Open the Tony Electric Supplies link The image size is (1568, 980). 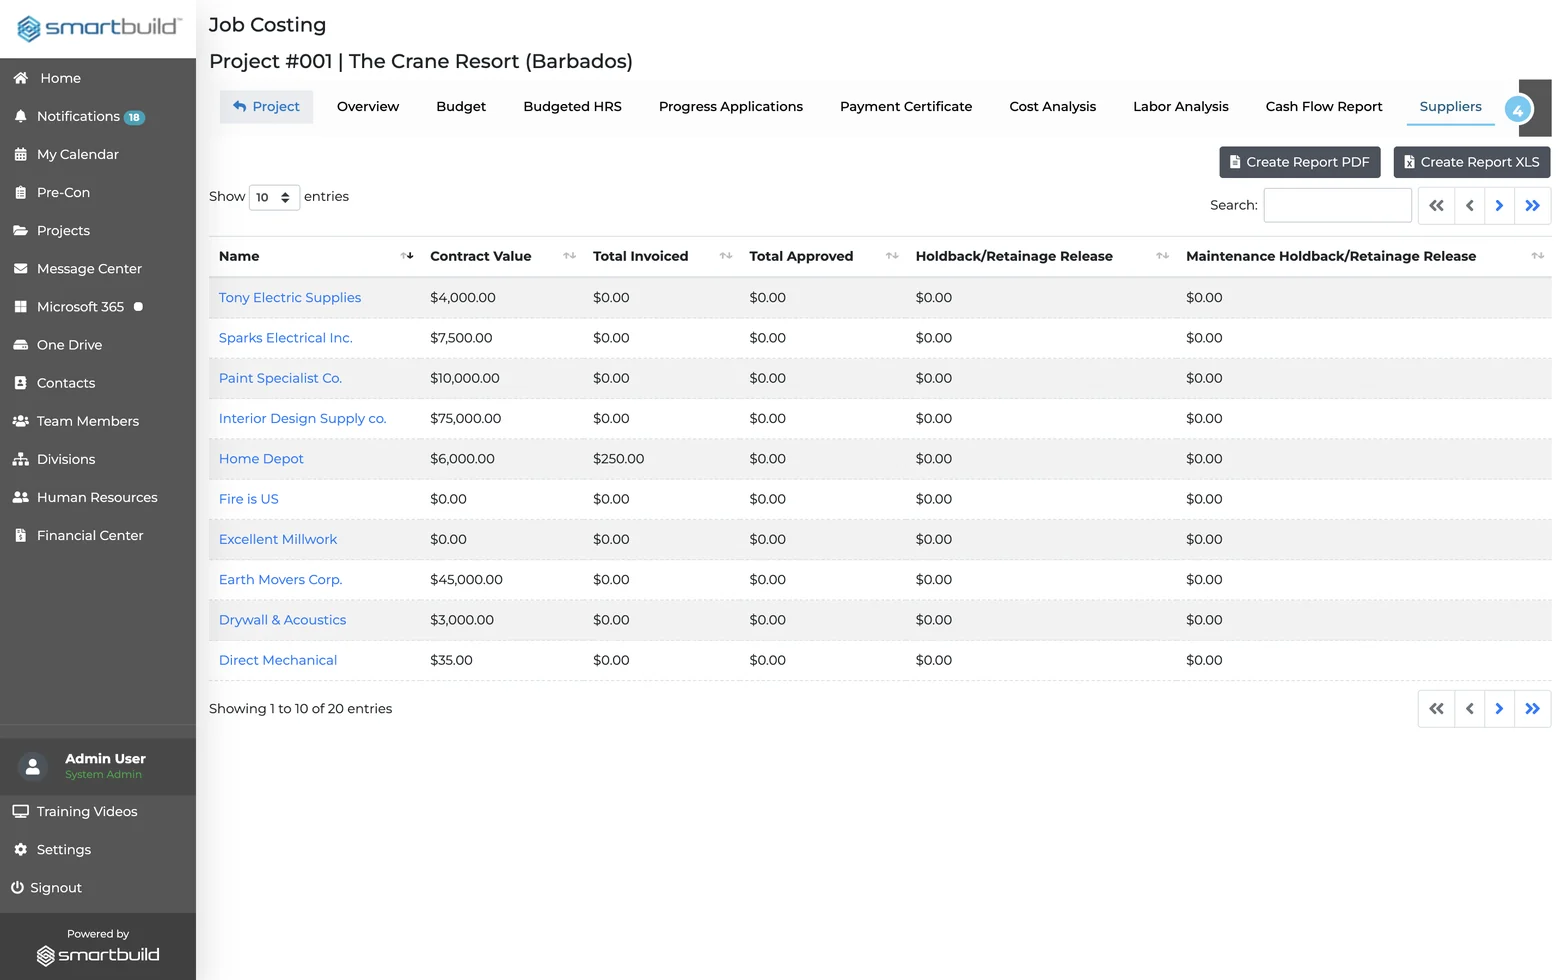click(x=290, y=298)
